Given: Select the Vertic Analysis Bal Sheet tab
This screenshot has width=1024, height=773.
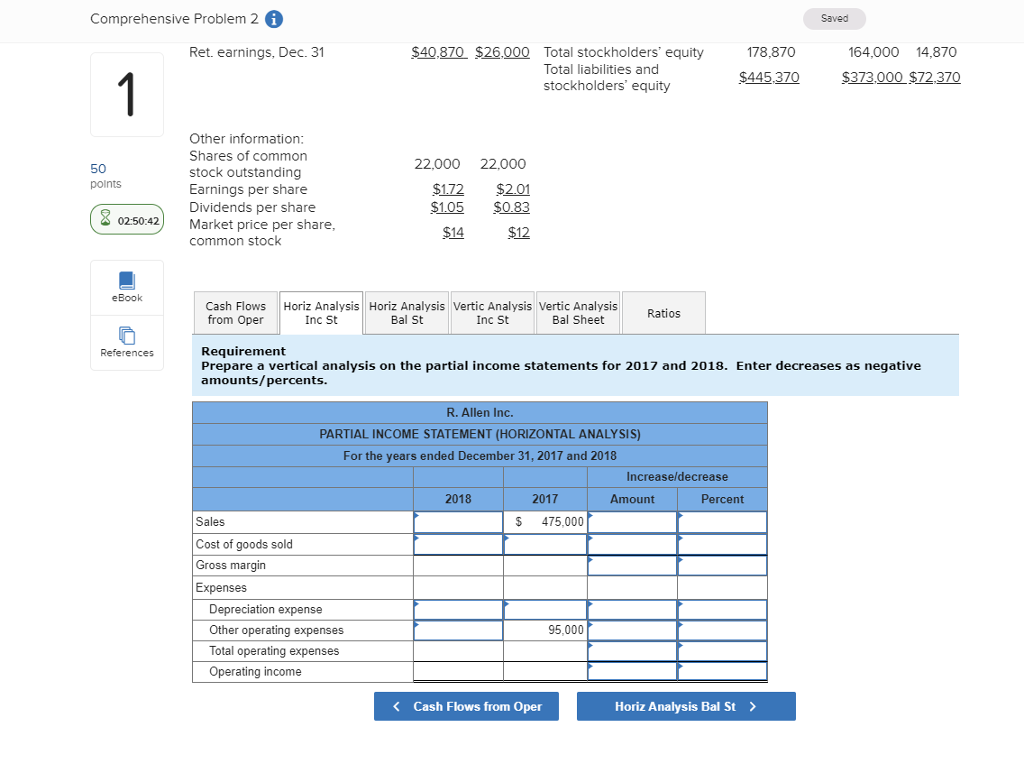Looking at the screenshot, I should point(578,312).
